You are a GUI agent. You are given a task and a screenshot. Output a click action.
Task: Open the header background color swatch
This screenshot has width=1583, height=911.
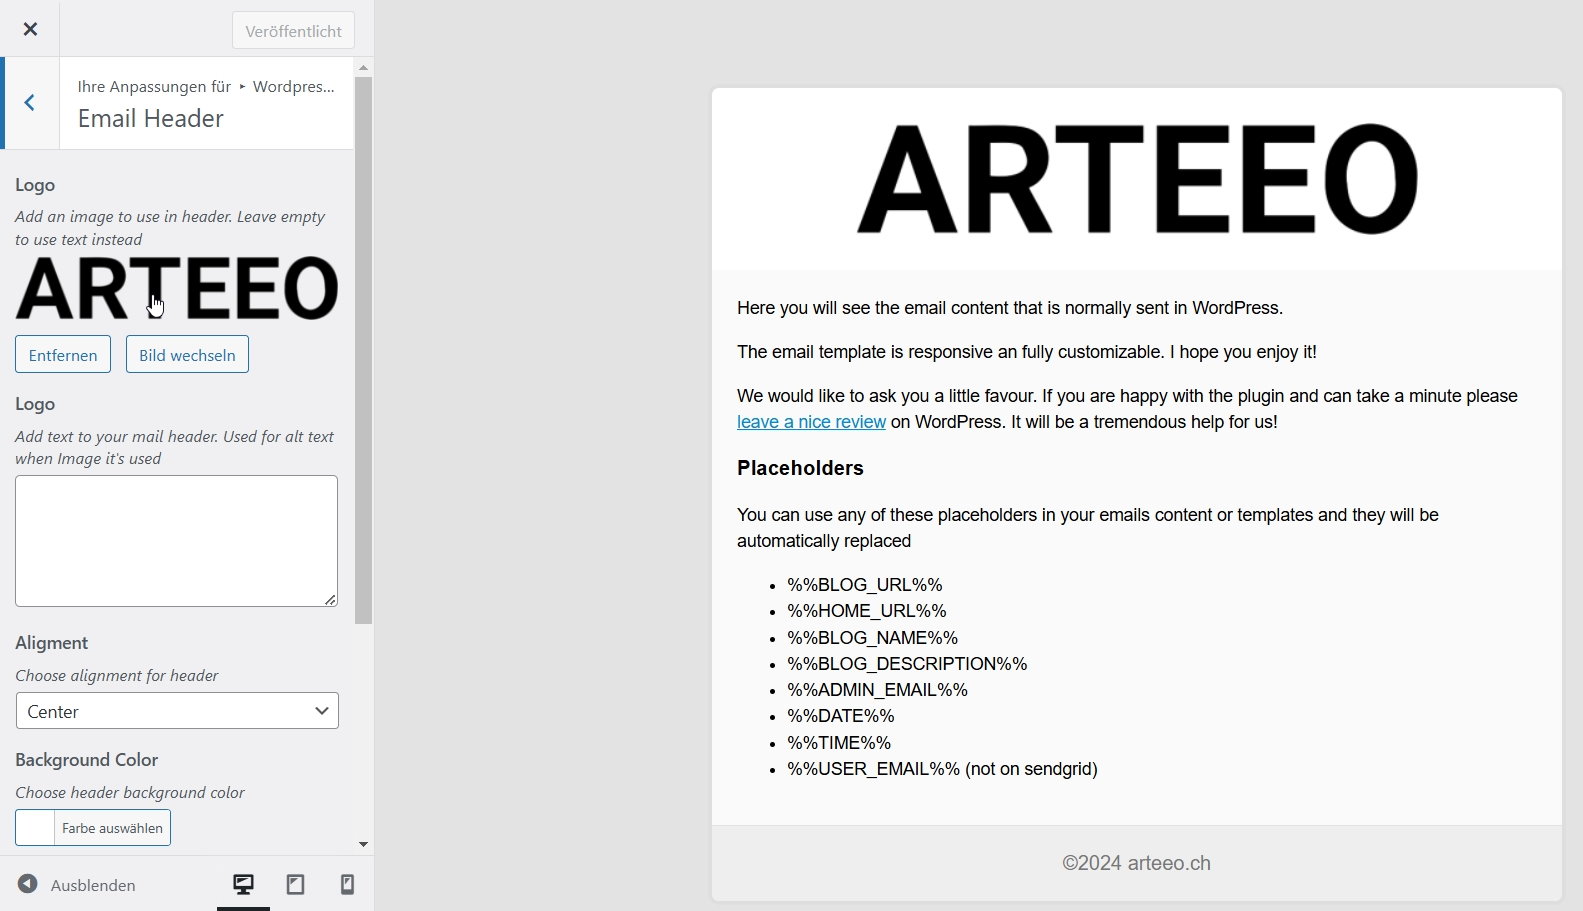pyautogui.click(x=35, y=828)
